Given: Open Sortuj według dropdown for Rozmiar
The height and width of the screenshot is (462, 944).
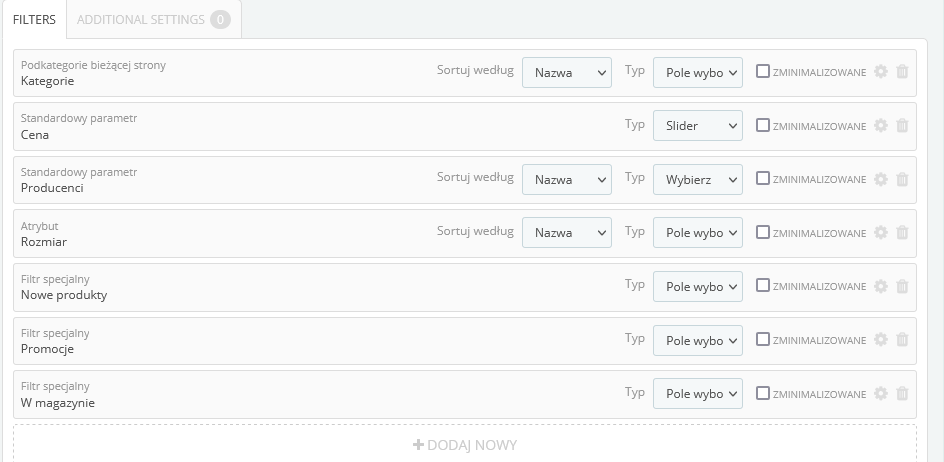Looking at the screenshot, I should pos(567,233).
